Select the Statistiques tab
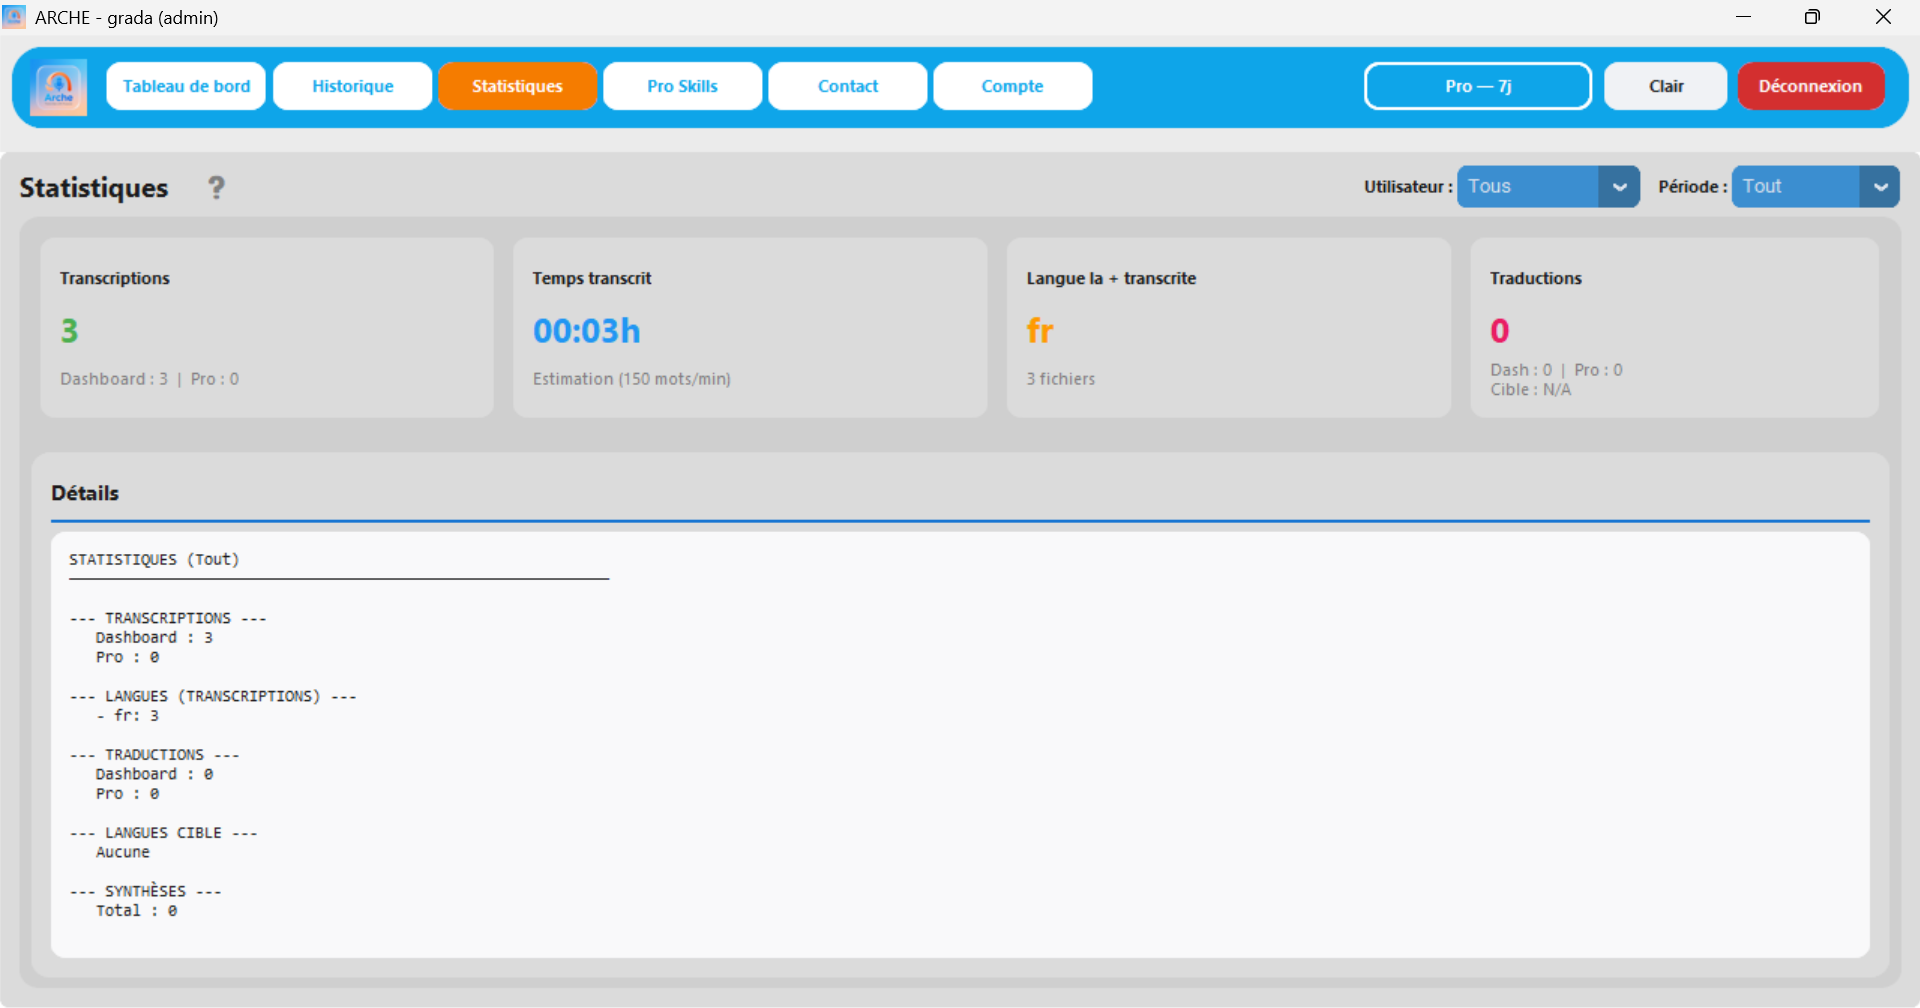Screen dimensions: 1920x1008 [517, 86]
